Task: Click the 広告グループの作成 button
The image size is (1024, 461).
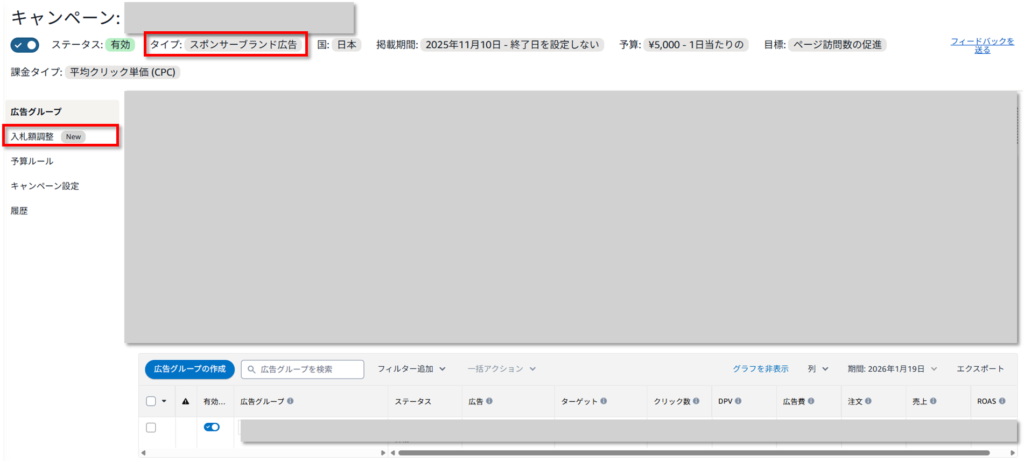Action: coord(189,369)
